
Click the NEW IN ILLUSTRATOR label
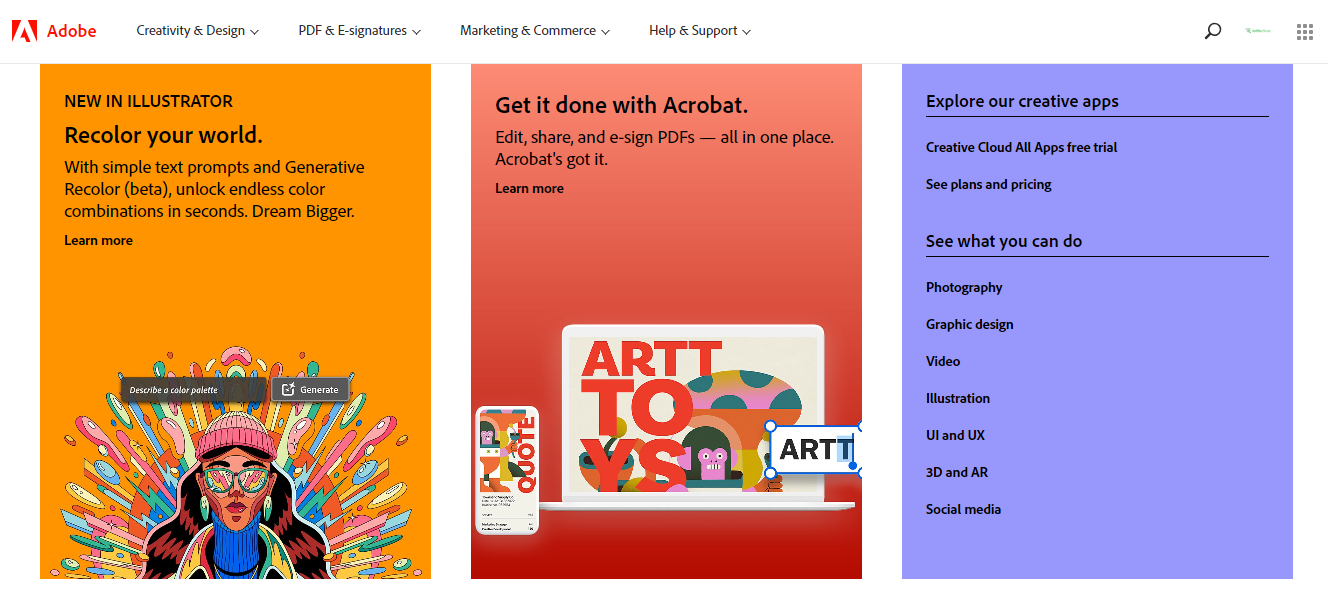(149, 101)
